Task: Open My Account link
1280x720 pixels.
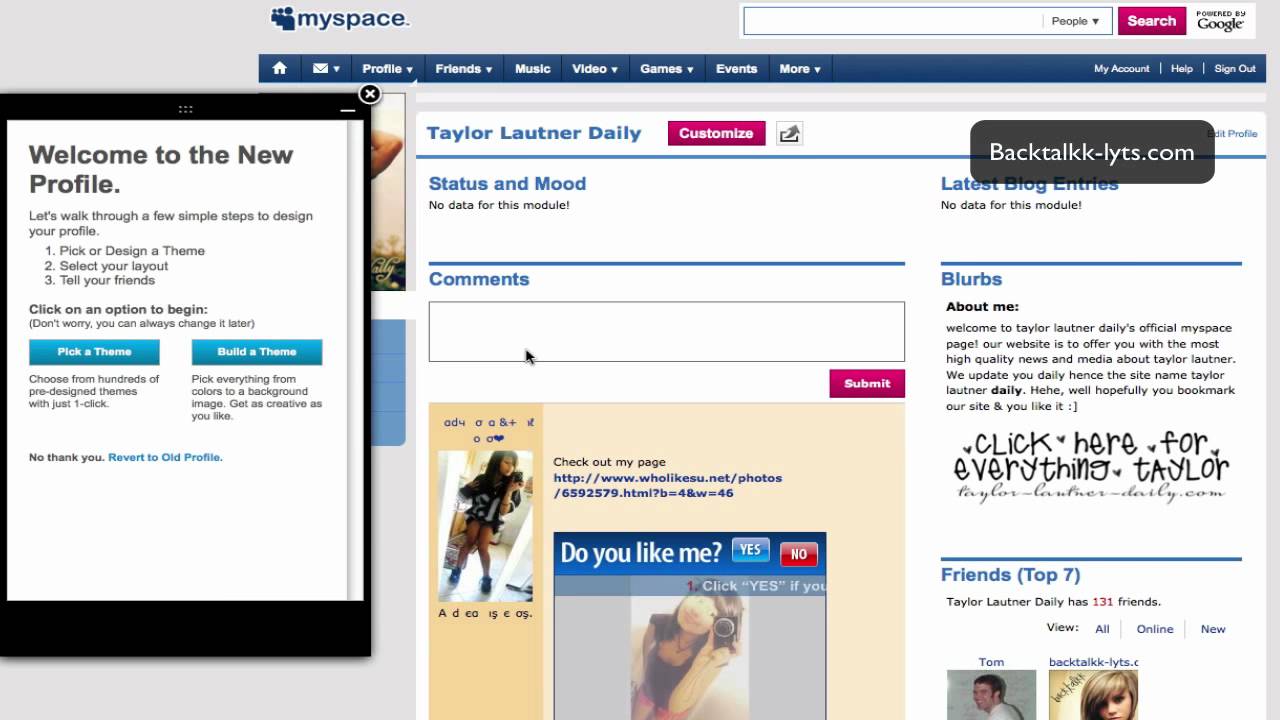Action: (1122, 69)
